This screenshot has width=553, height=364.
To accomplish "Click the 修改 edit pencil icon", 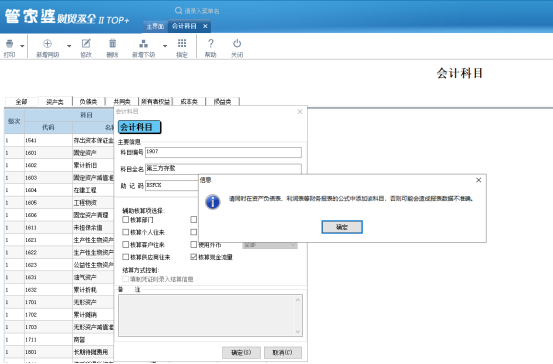I will (86, 43).
